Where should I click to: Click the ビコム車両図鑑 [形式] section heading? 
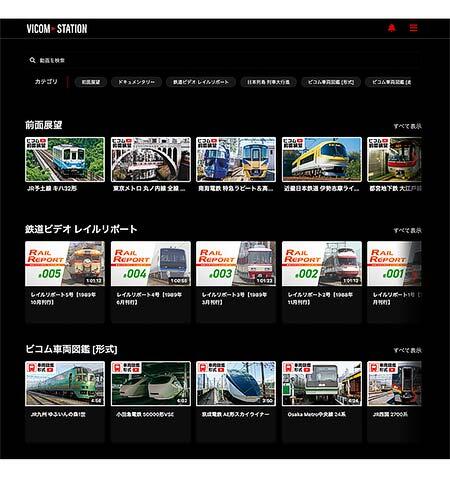[71, 349]
